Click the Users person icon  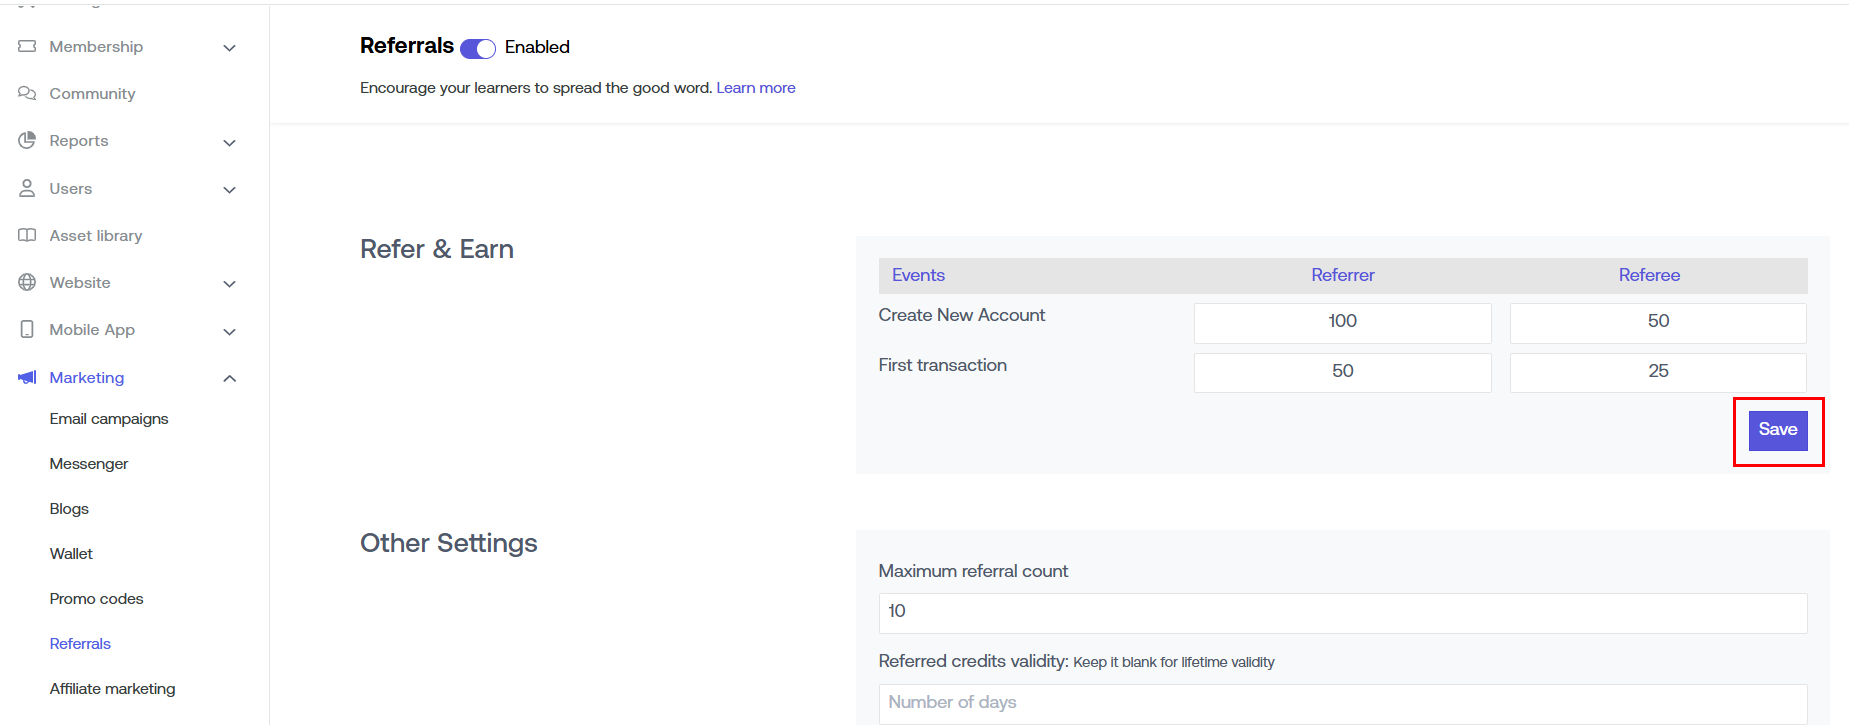tap(27, 188)
